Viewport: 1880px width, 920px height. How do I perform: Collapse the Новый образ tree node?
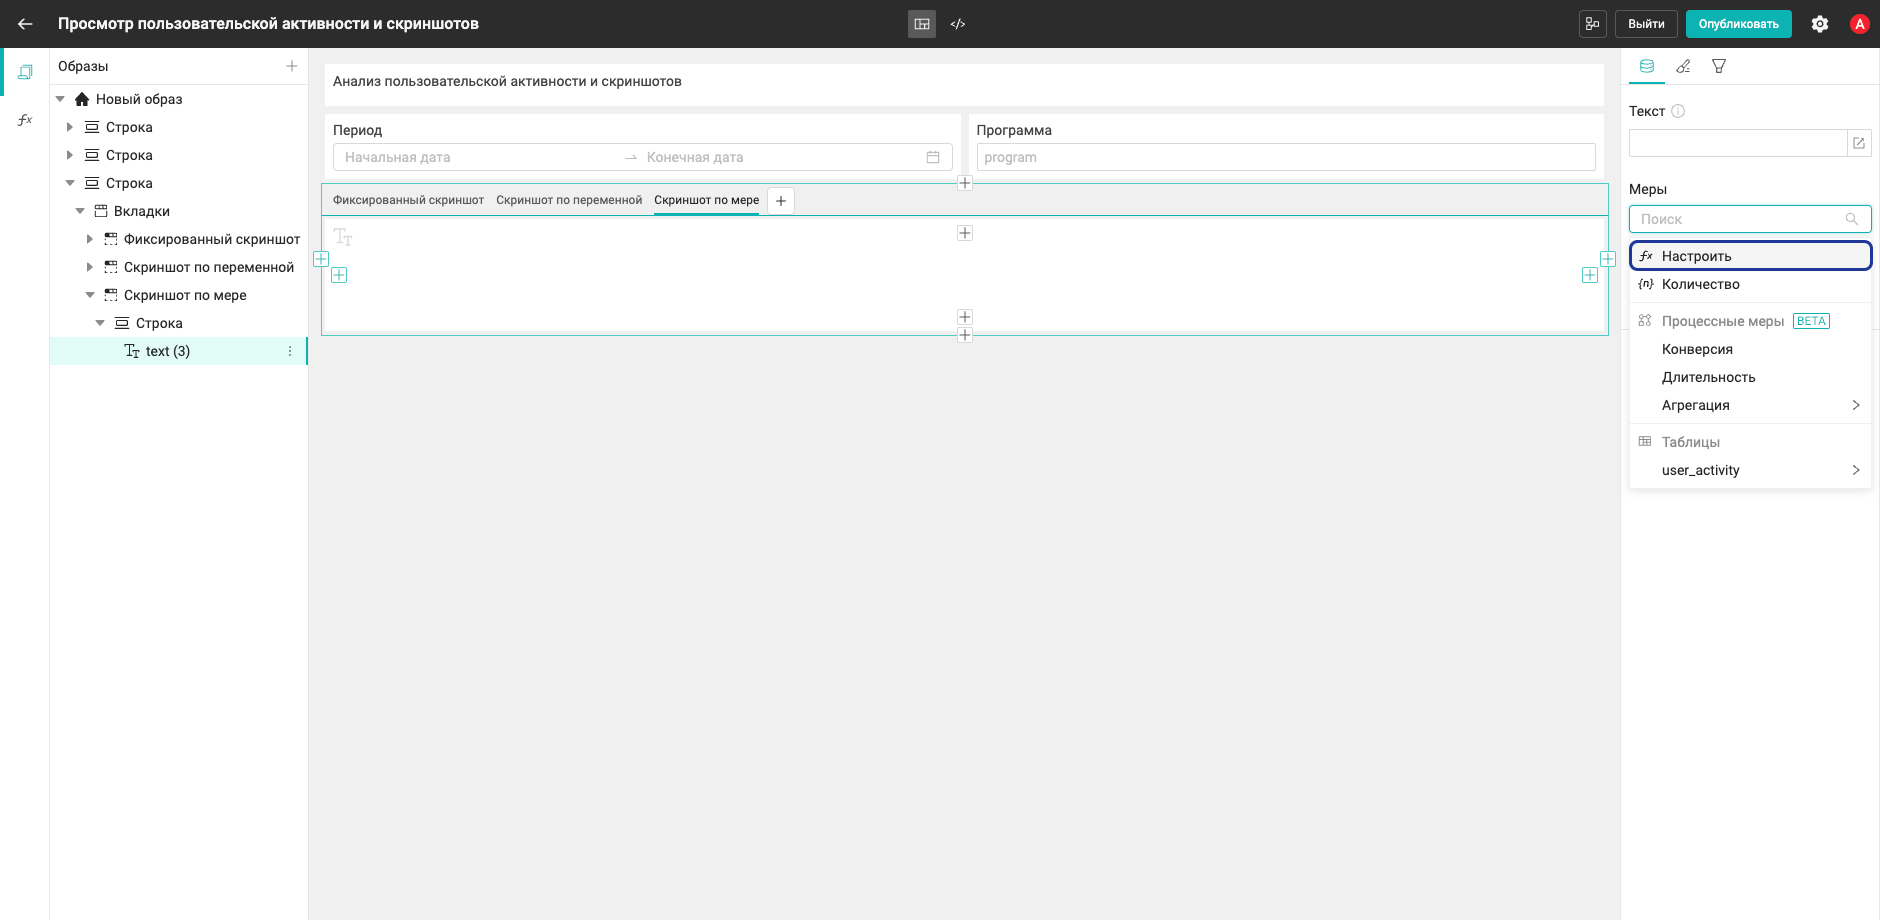(x=61, y=99)
